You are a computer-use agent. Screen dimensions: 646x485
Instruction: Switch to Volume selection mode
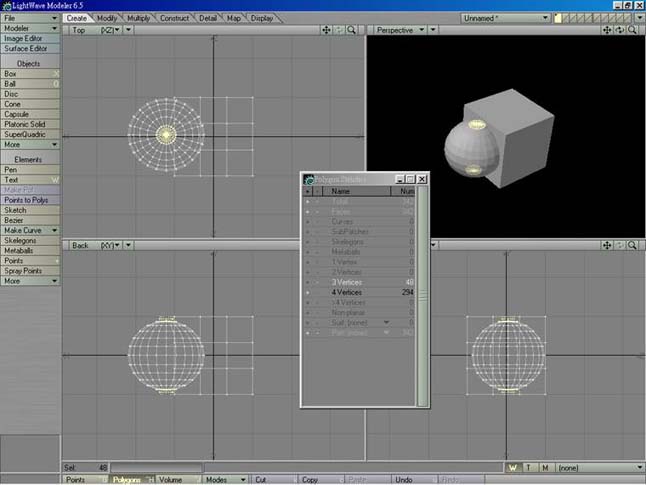tap(179, 480)
